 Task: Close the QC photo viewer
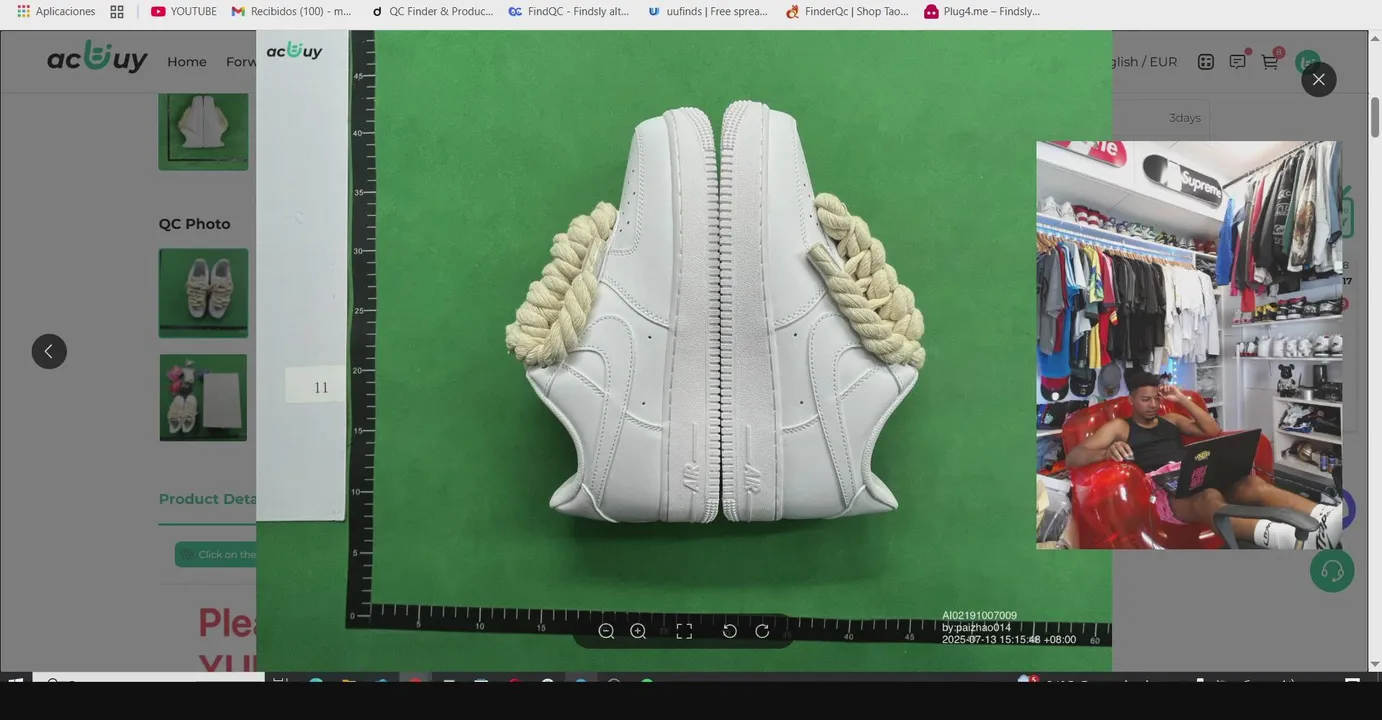click(1318, 79)
